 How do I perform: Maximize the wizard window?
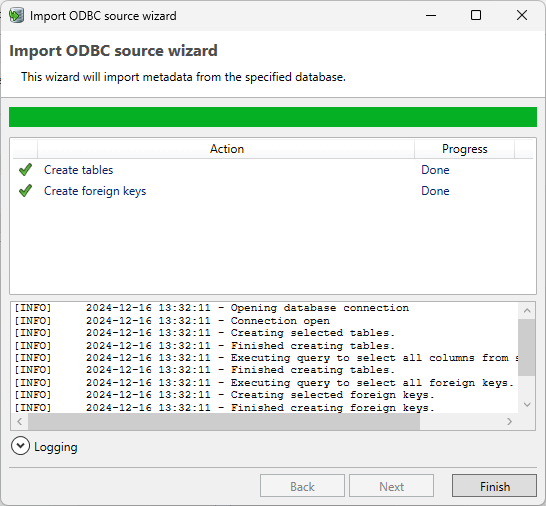[x=476, y=15]
